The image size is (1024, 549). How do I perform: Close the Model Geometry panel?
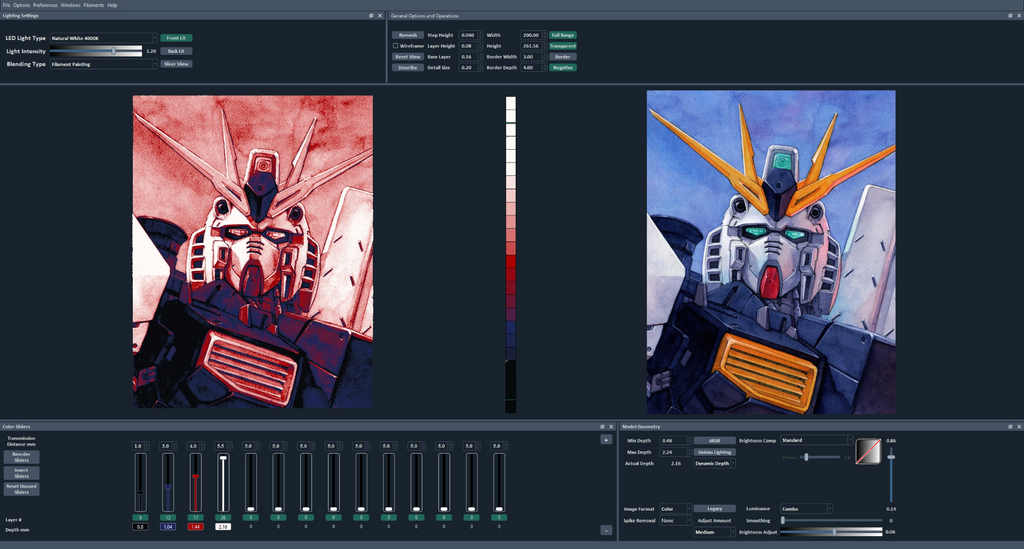(x=1019, y=426)
